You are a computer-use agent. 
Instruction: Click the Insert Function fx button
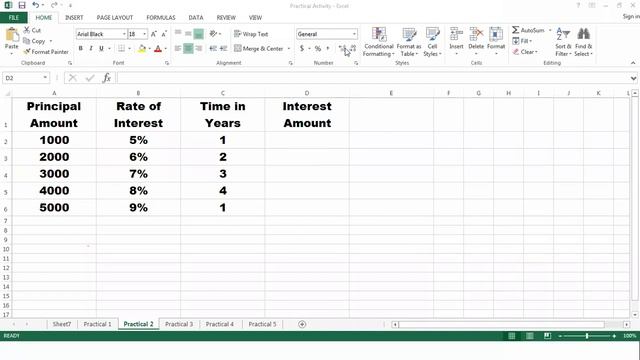pos(107,78)
